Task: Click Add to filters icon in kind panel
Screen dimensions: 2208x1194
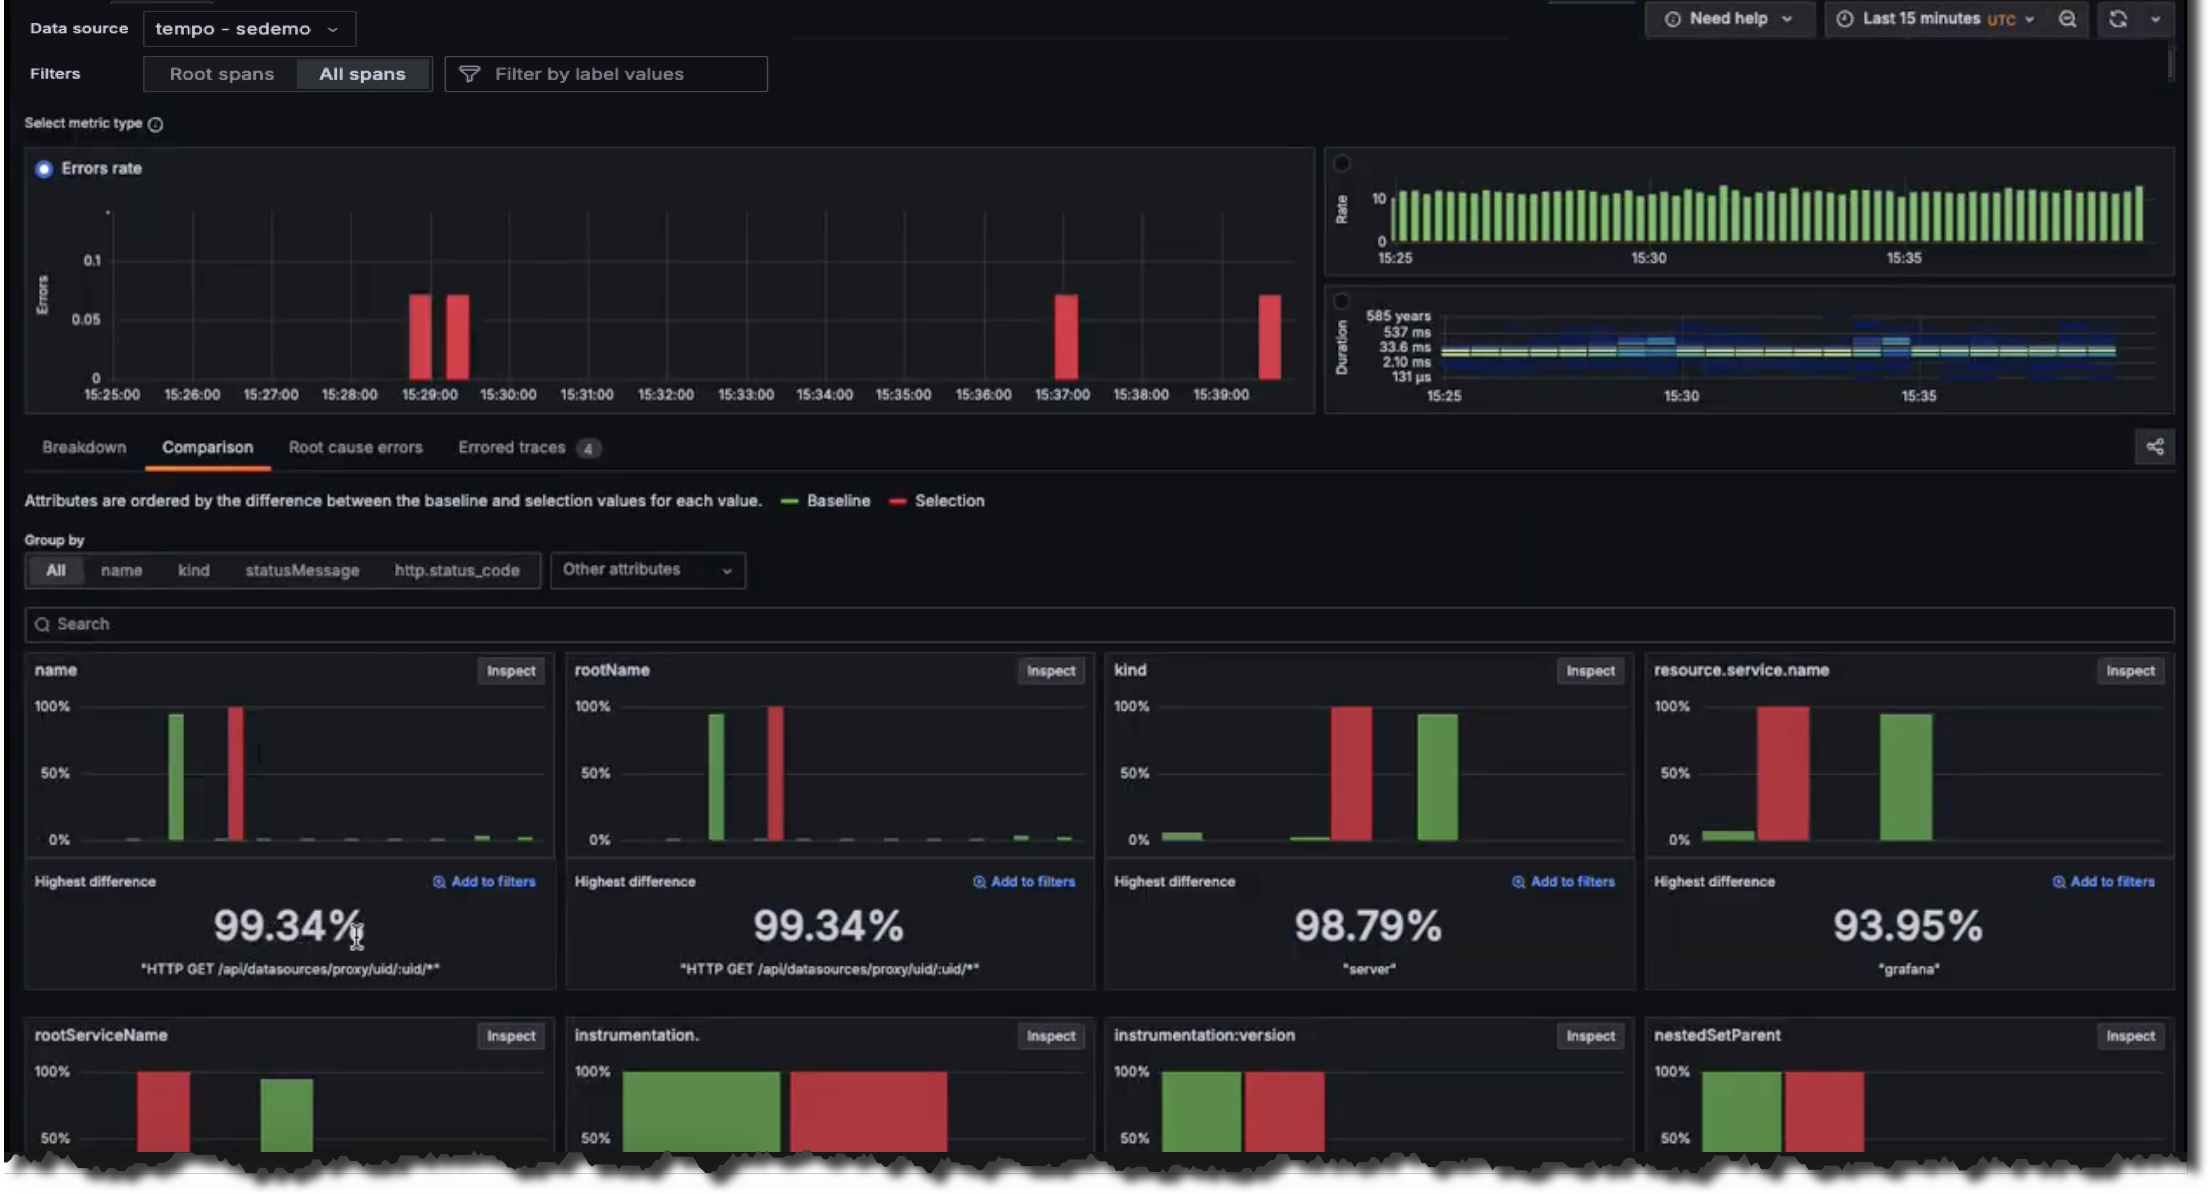Action: (x=1518, y=882)
